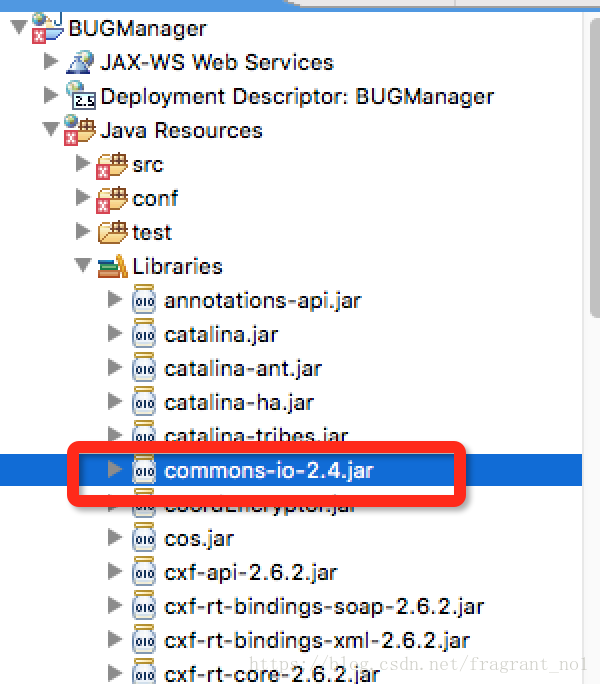Select cxf-api-2.6.2.jar entry
This screenshot has width=600, height=684.
(251, 574)
